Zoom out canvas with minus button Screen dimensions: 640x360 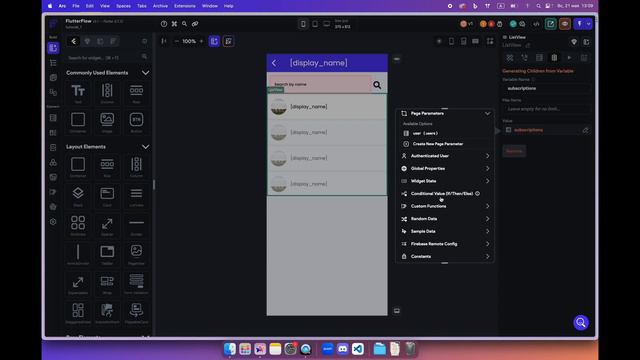pyautogui.click(x=176, y=41)
